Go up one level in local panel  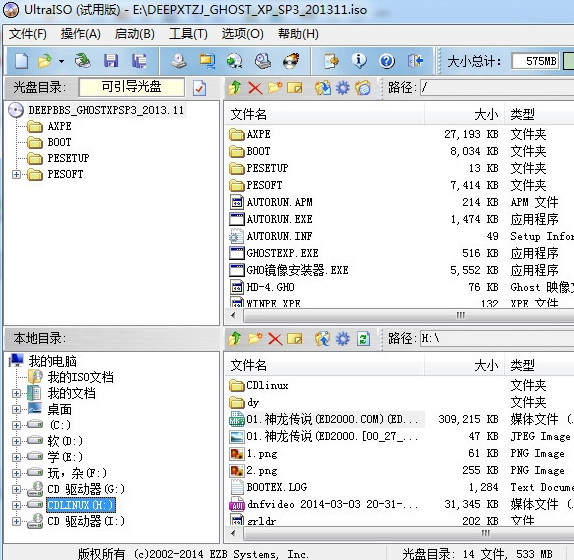click(235, 339)
